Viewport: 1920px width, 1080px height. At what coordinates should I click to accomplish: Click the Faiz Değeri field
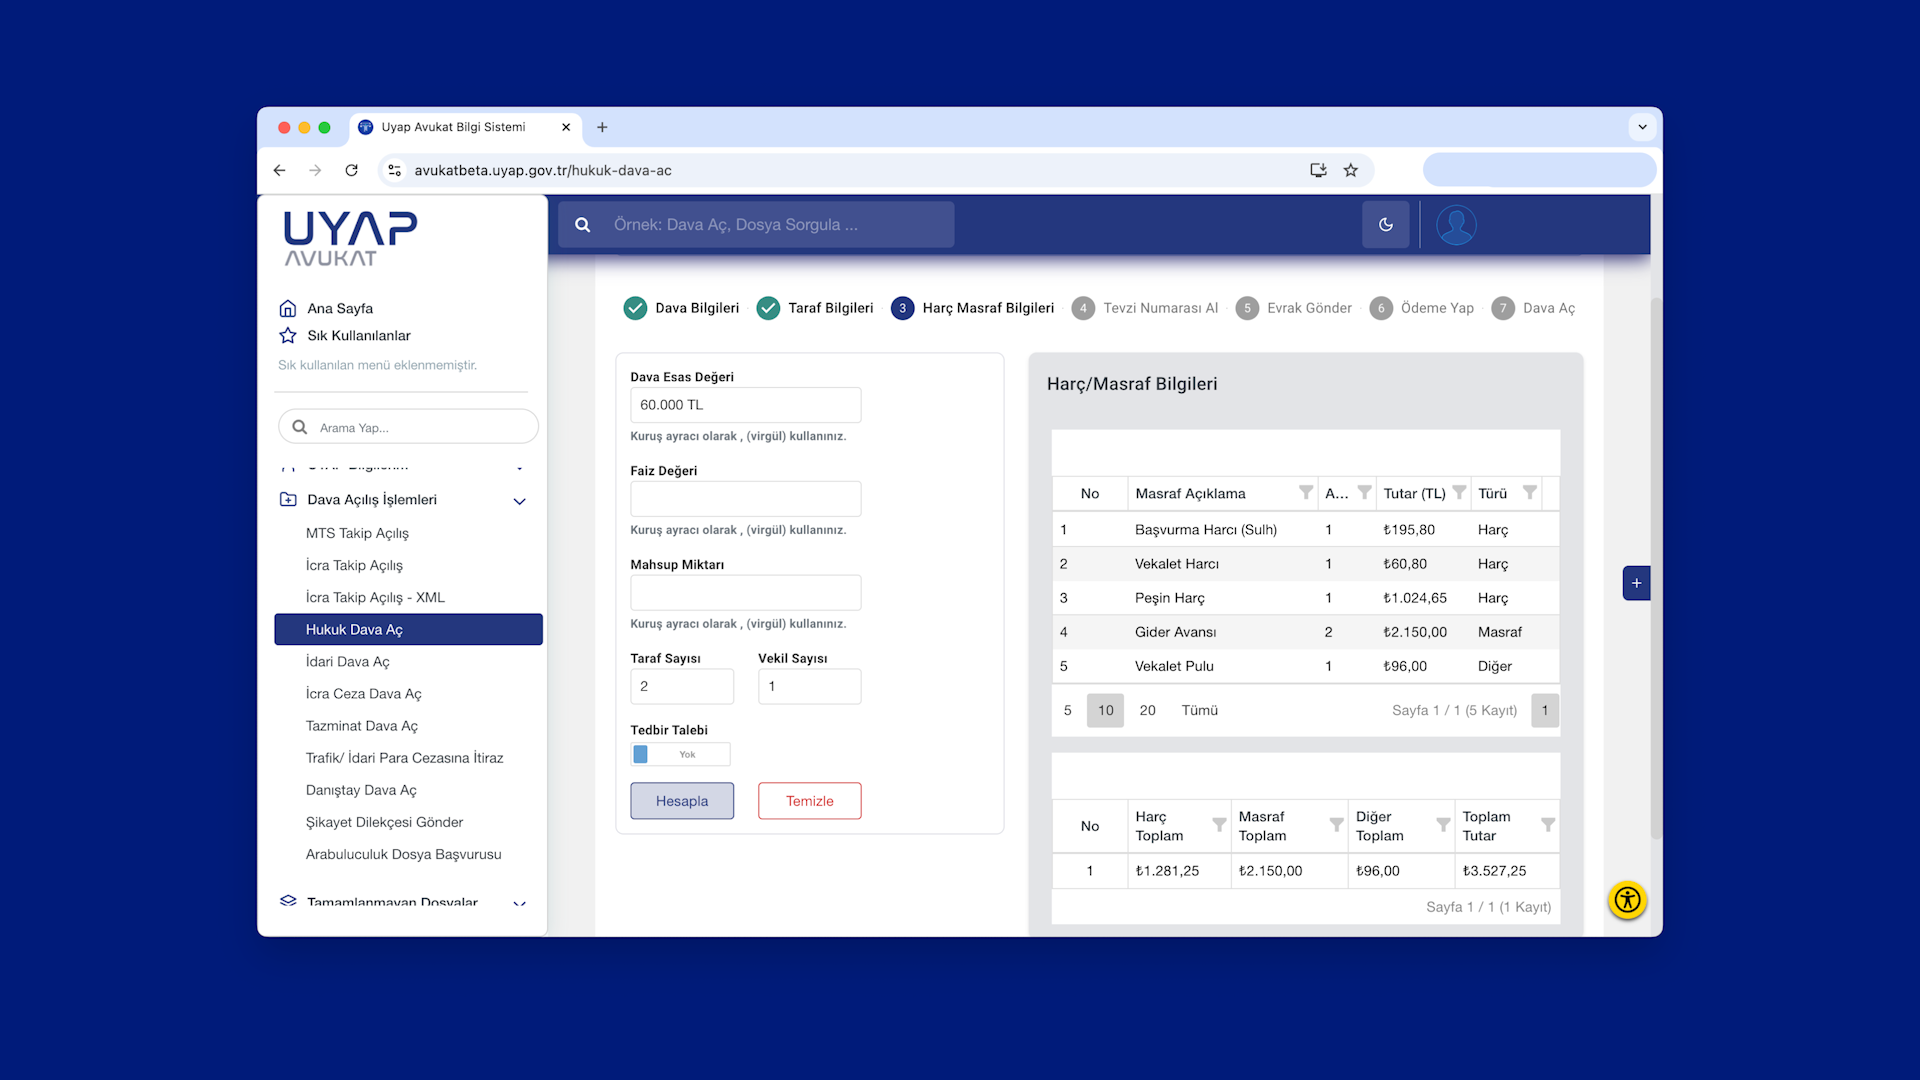(745, 499)
